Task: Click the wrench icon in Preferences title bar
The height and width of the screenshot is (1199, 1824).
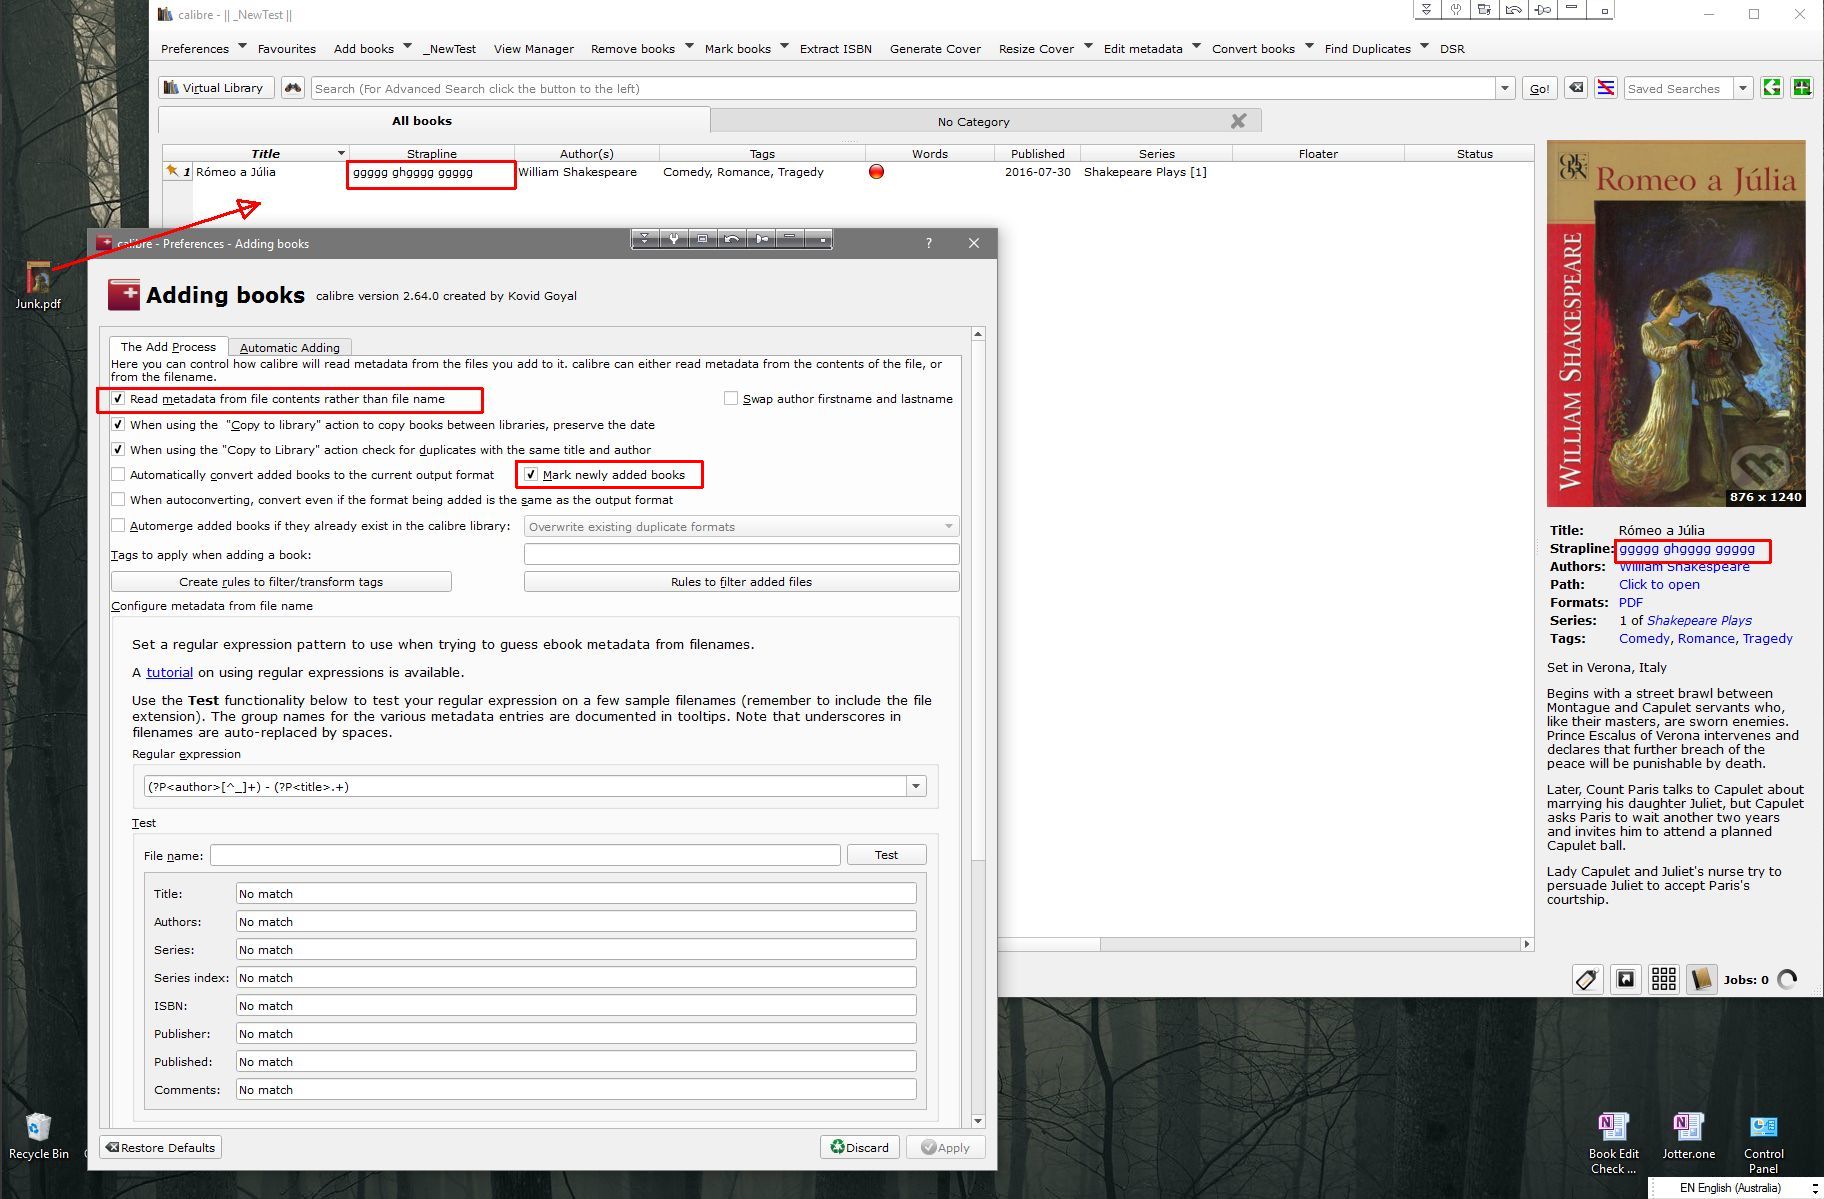Action: coord(674,238)
